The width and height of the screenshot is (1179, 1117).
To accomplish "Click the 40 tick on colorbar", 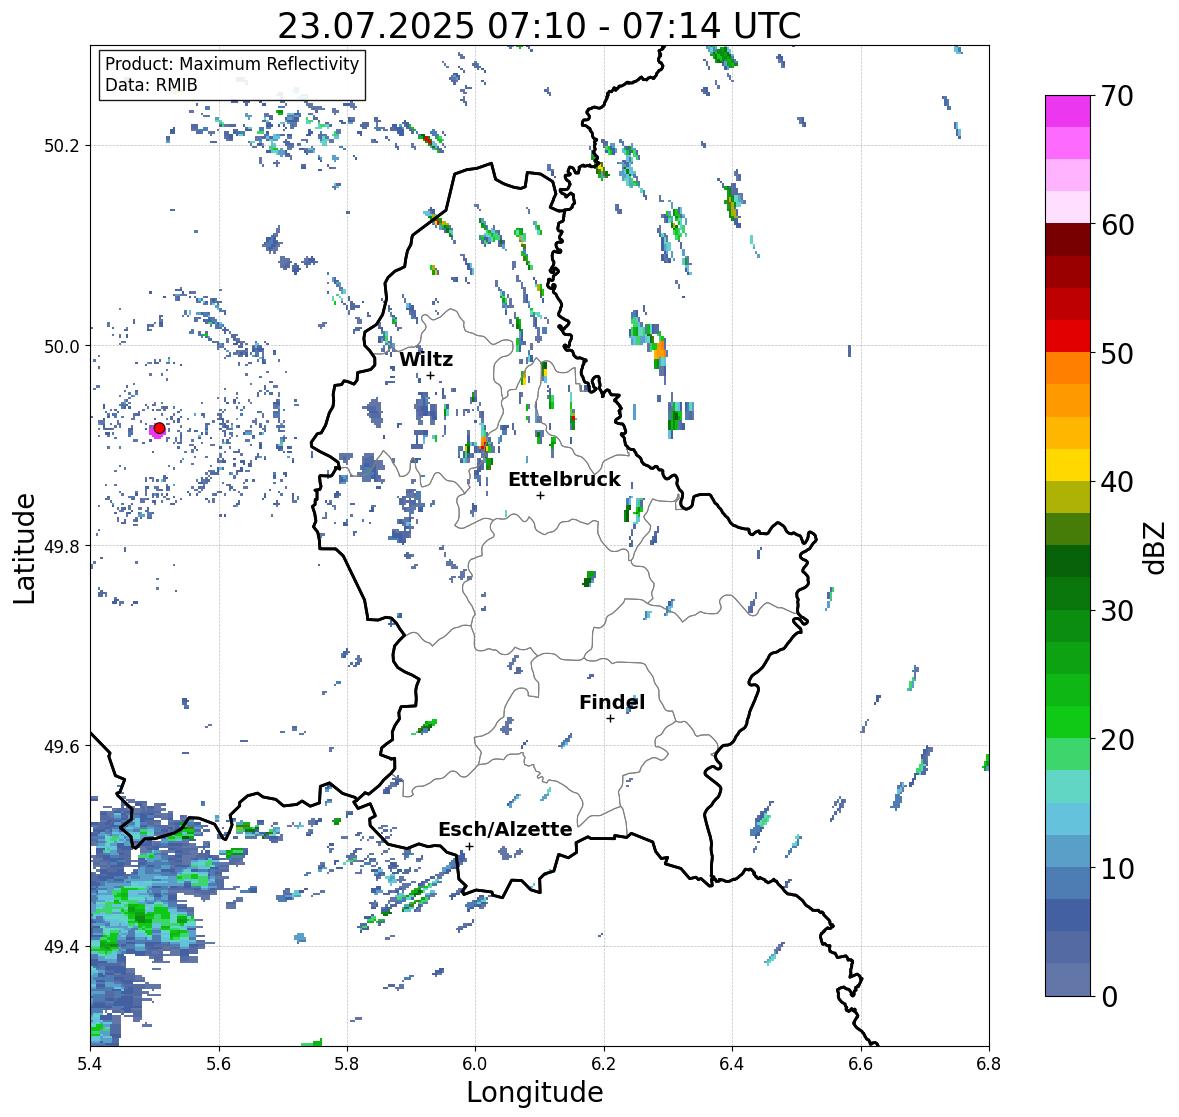I will click(x=1117, y=482).
